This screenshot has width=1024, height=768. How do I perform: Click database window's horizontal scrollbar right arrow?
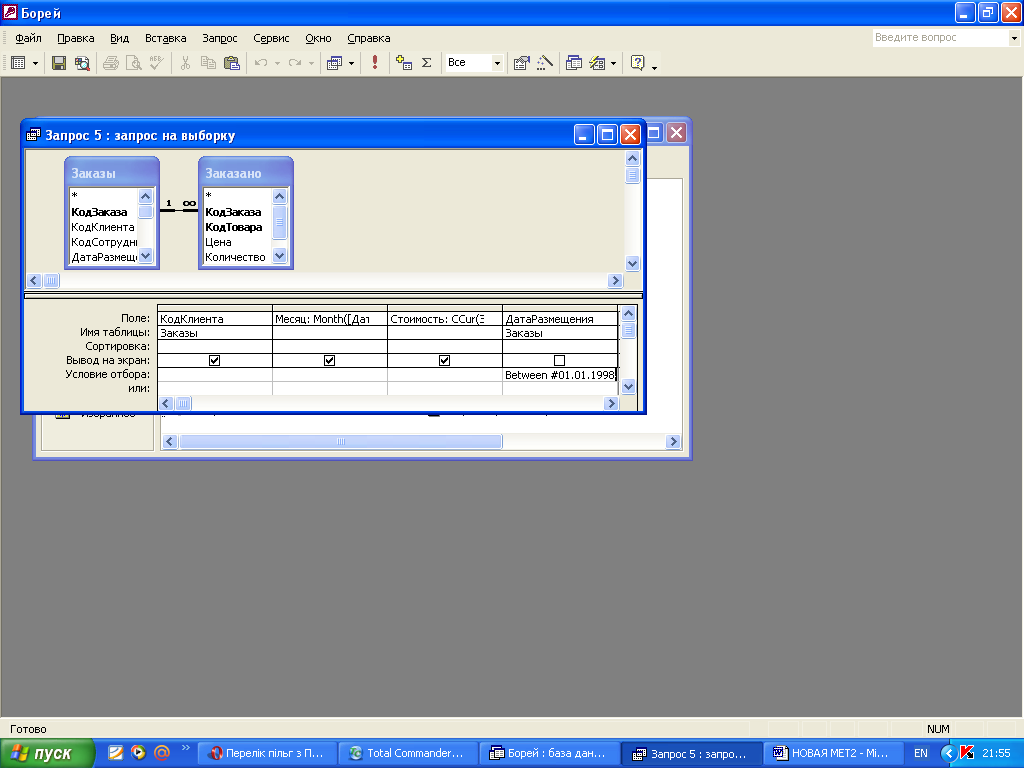(x=673, y=441)
